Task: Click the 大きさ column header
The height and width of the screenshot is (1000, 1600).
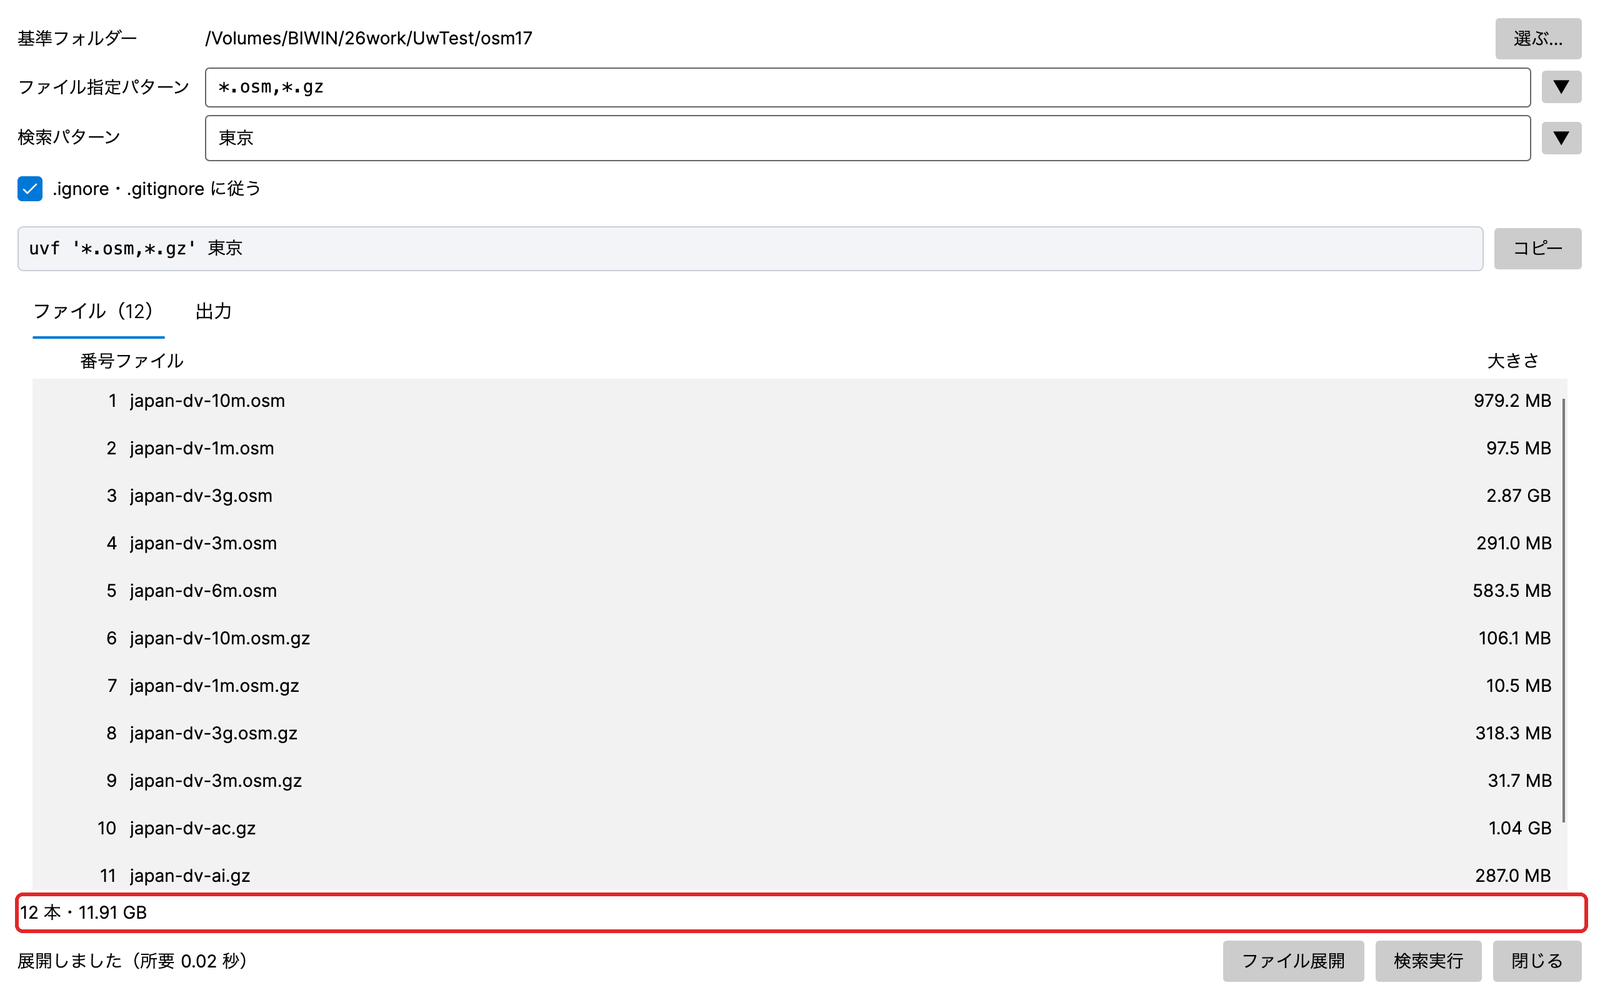Action: [1512, 361]
